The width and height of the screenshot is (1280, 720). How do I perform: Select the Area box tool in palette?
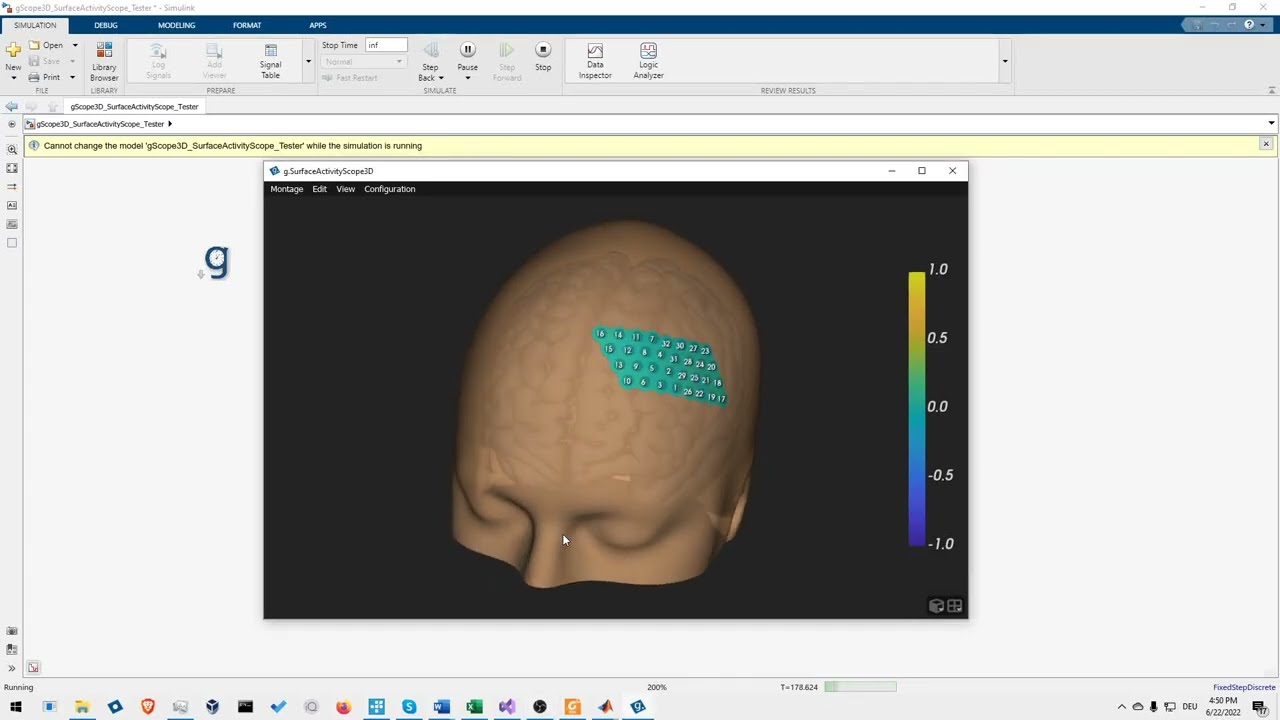(x=12, y=243)
